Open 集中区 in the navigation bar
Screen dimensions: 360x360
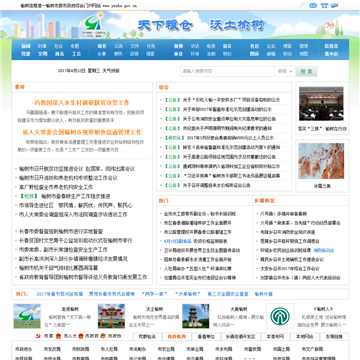(331, 54)
